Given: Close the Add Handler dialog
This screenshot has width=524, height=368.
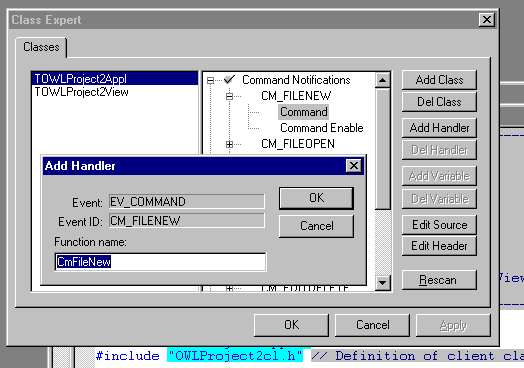Looking at the screenshot, I should coord(354,166).
